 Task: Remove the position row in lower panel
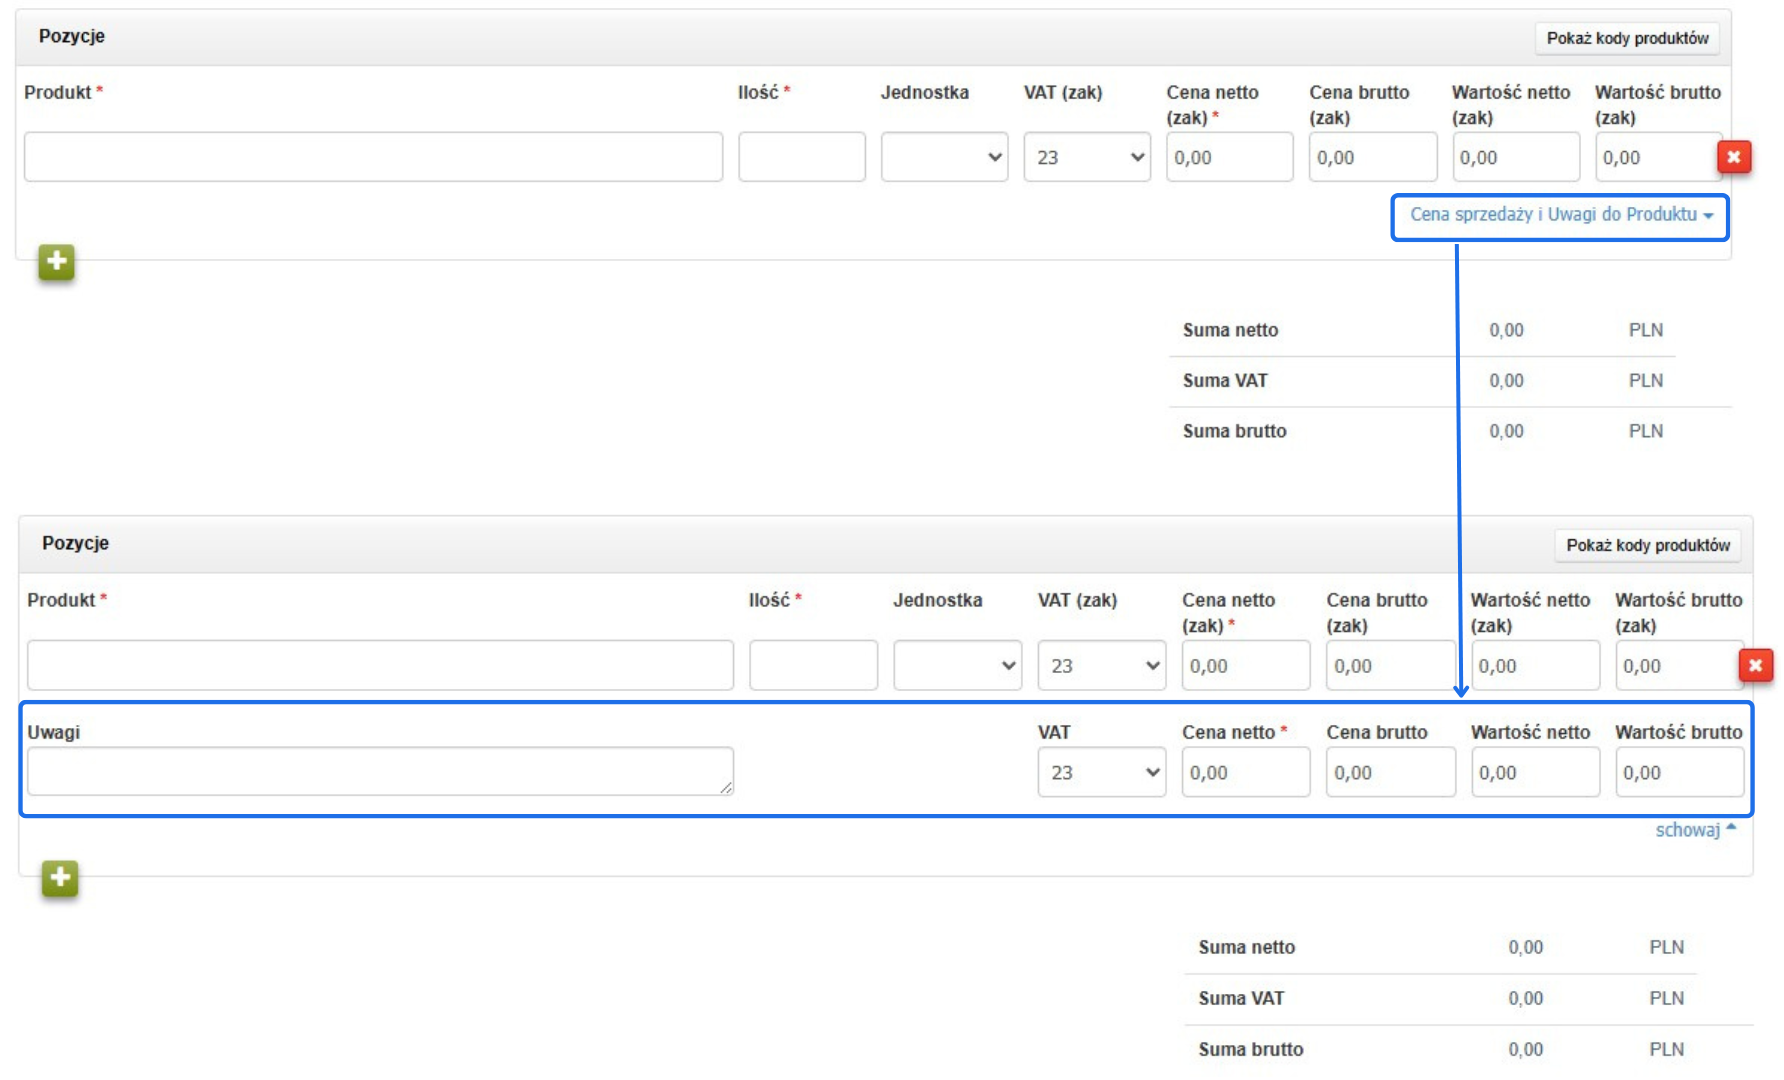coord(1755,666)
